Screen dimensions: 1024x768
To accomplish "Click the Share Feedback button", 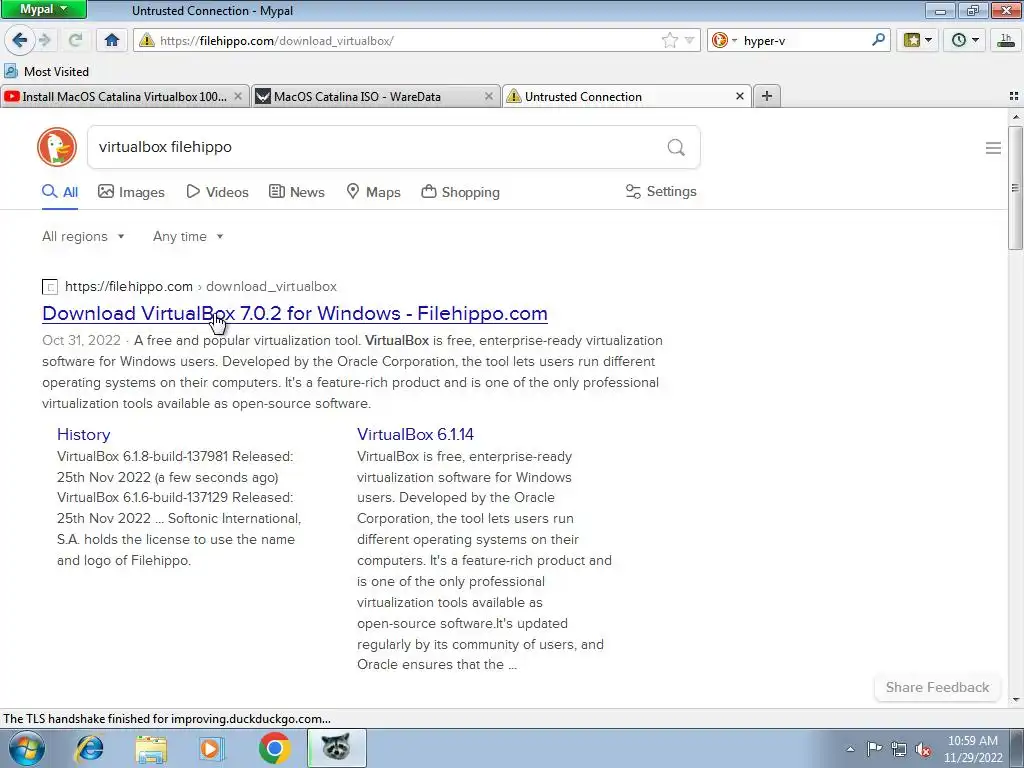I will pyautogui.click(x=937, y=687).
